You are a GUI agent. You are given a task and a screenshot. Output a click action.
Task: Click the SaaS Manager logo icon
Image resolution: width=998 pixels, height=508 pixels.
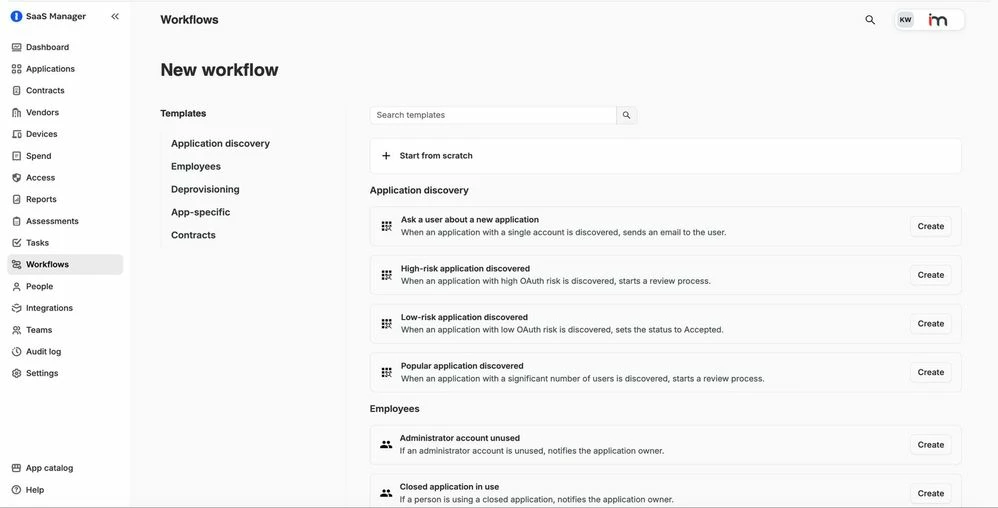click(x=17, y=17)
